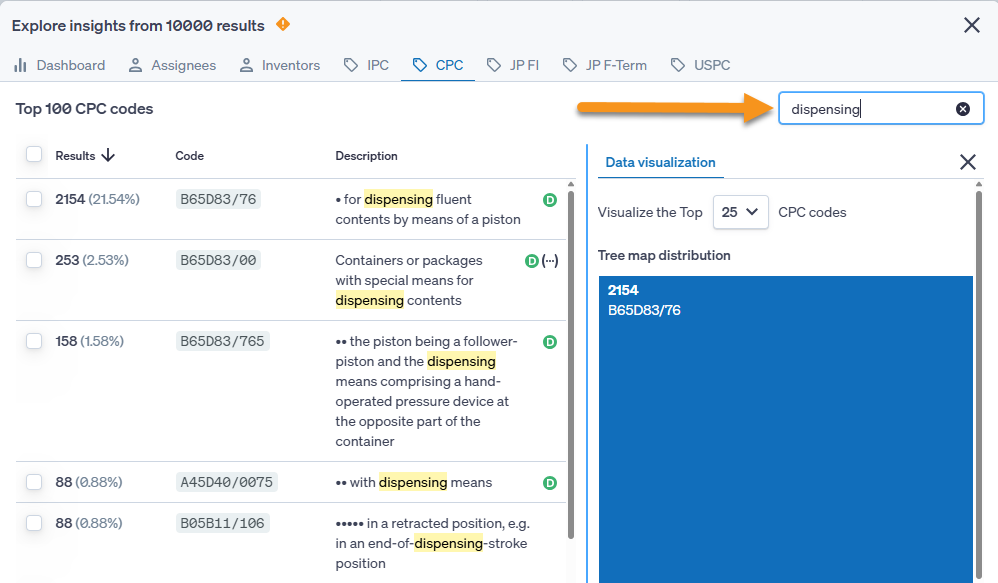Image resolution: width=998 pixels, height=583 pixels.
Task: Click the sort arrow next to Results
Action: click(109, 155)
